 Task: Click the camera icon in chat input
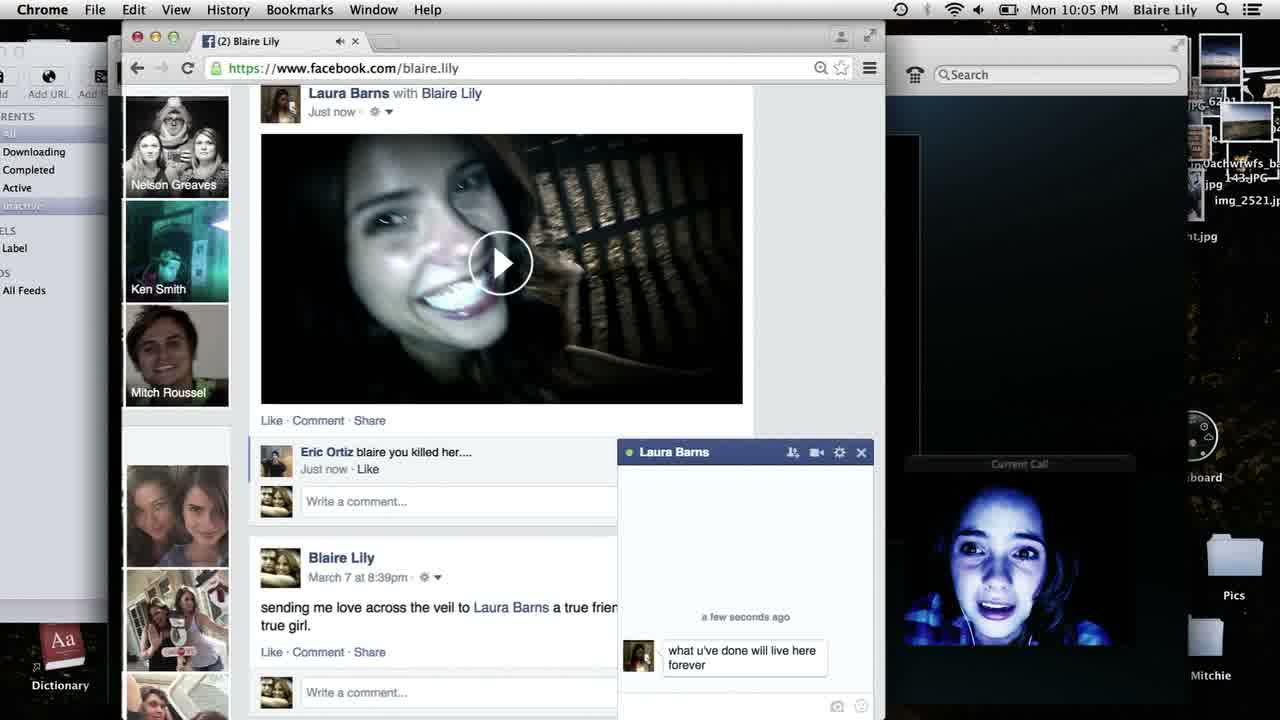point(837,707)
